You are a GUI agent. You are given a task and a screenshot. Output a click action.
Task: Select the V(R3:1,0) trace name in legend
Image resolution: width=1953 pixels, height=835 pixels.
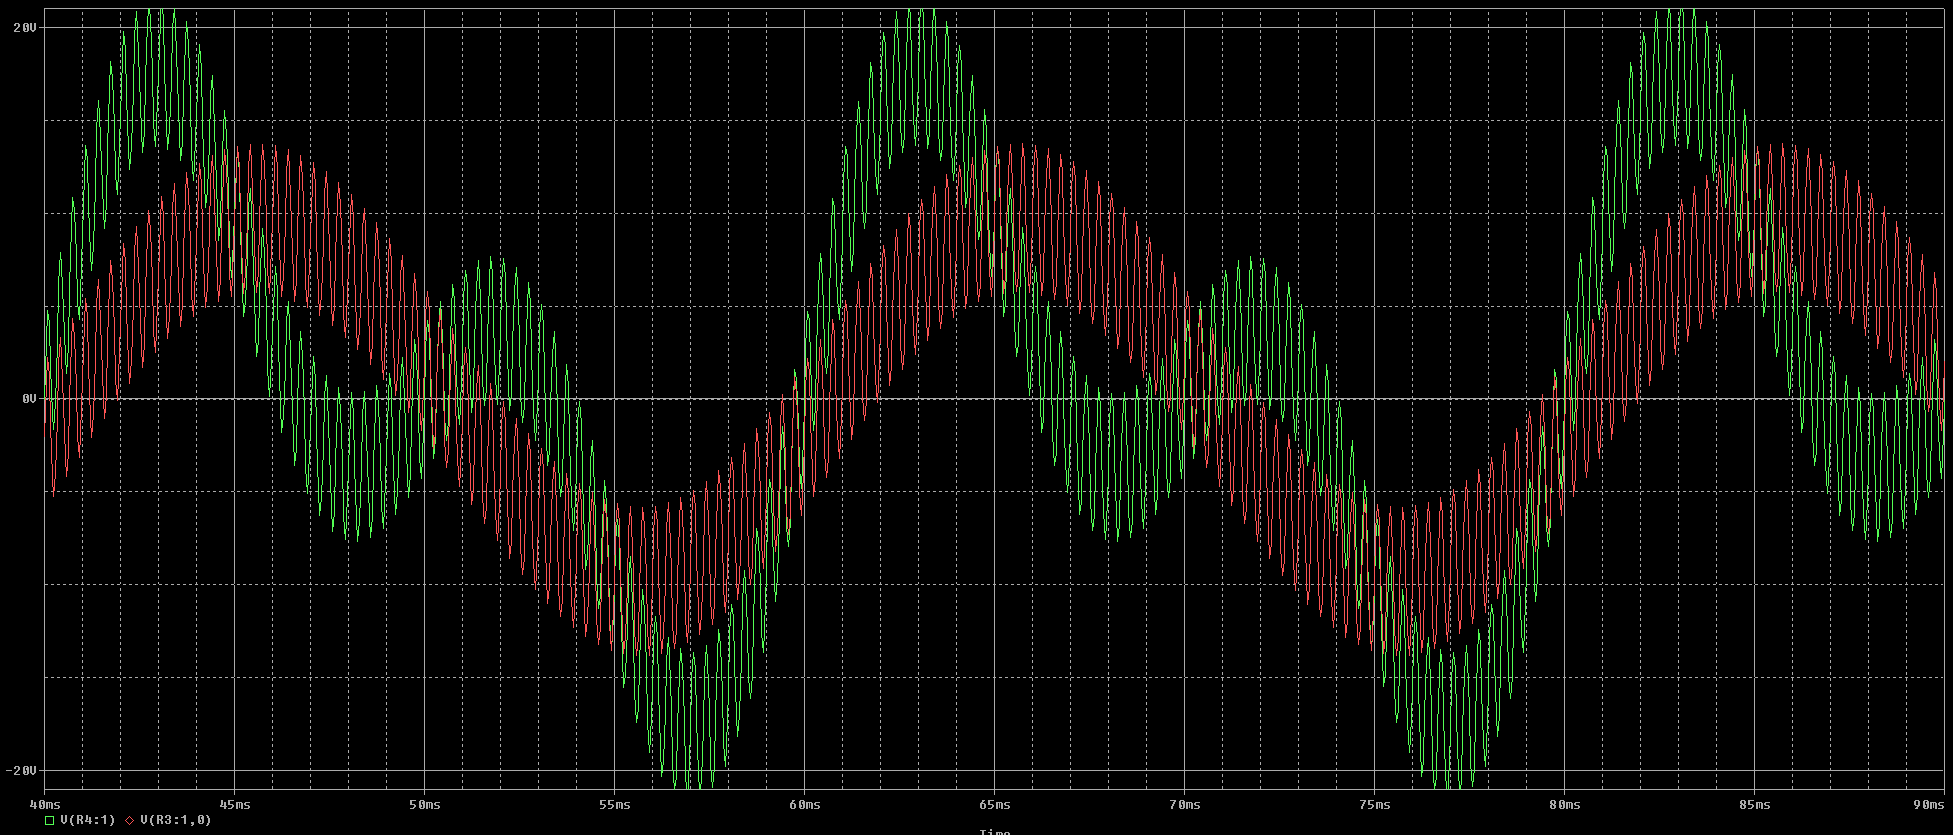176,820
